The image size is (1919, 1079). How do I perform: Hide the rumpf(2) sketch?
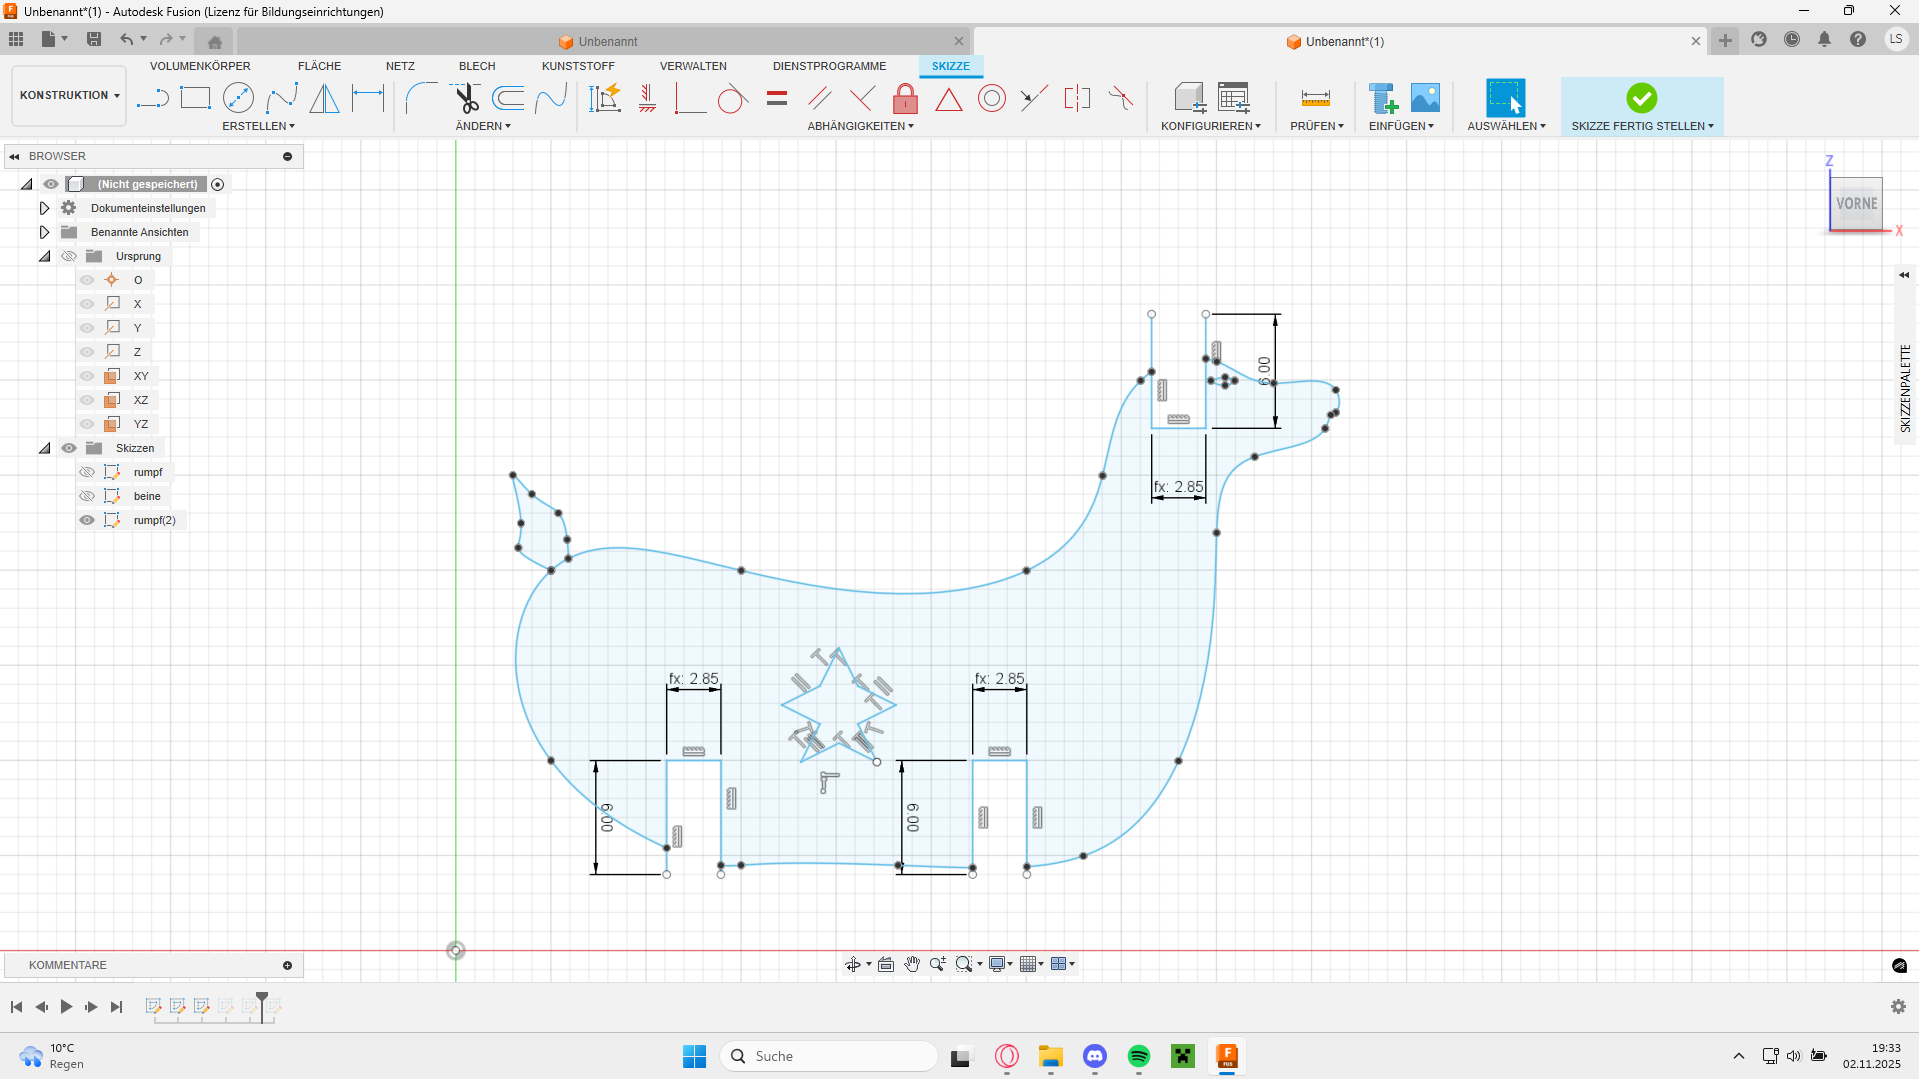(x=87, y=520)
